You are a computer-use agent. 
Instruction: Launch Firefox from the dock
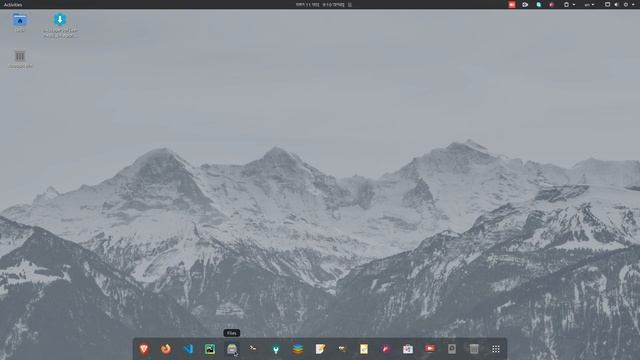(166, 349)
